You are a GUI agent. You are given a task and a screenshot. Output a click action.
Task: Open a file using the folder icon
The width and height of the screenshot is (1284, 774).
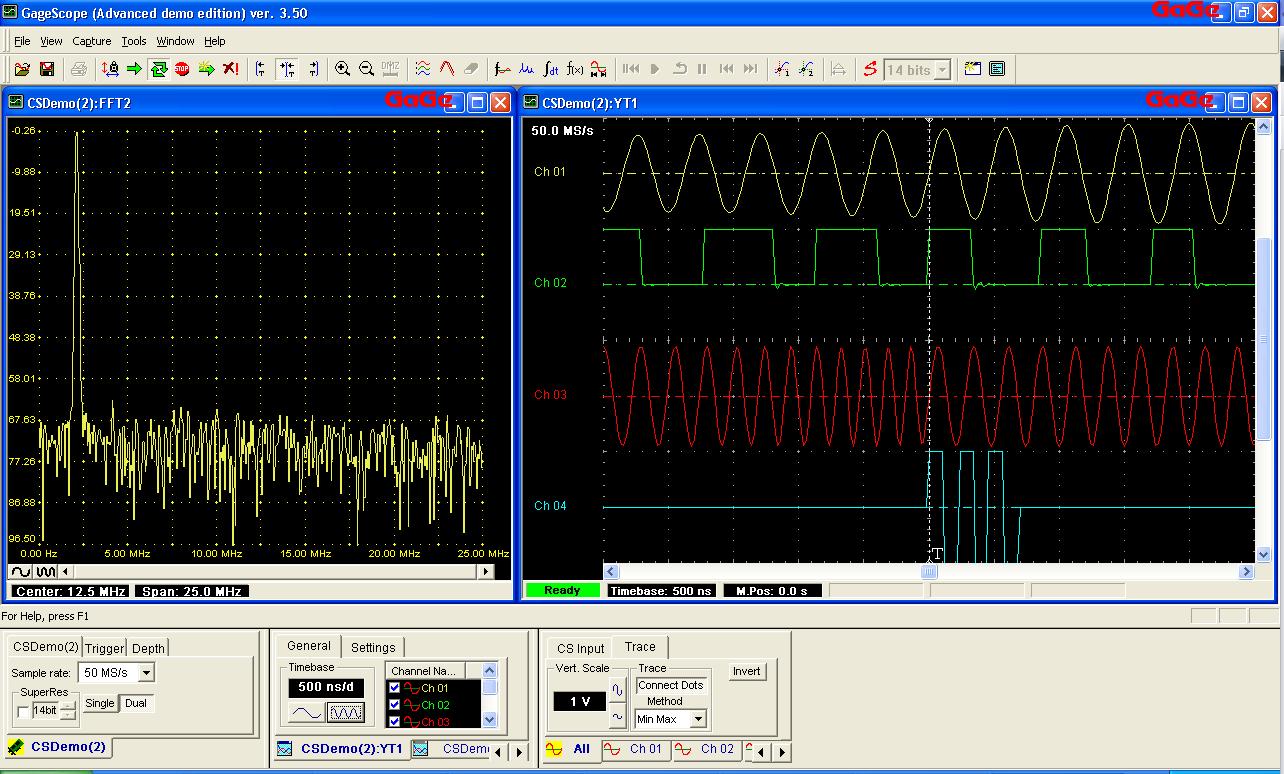coord(21,69)
